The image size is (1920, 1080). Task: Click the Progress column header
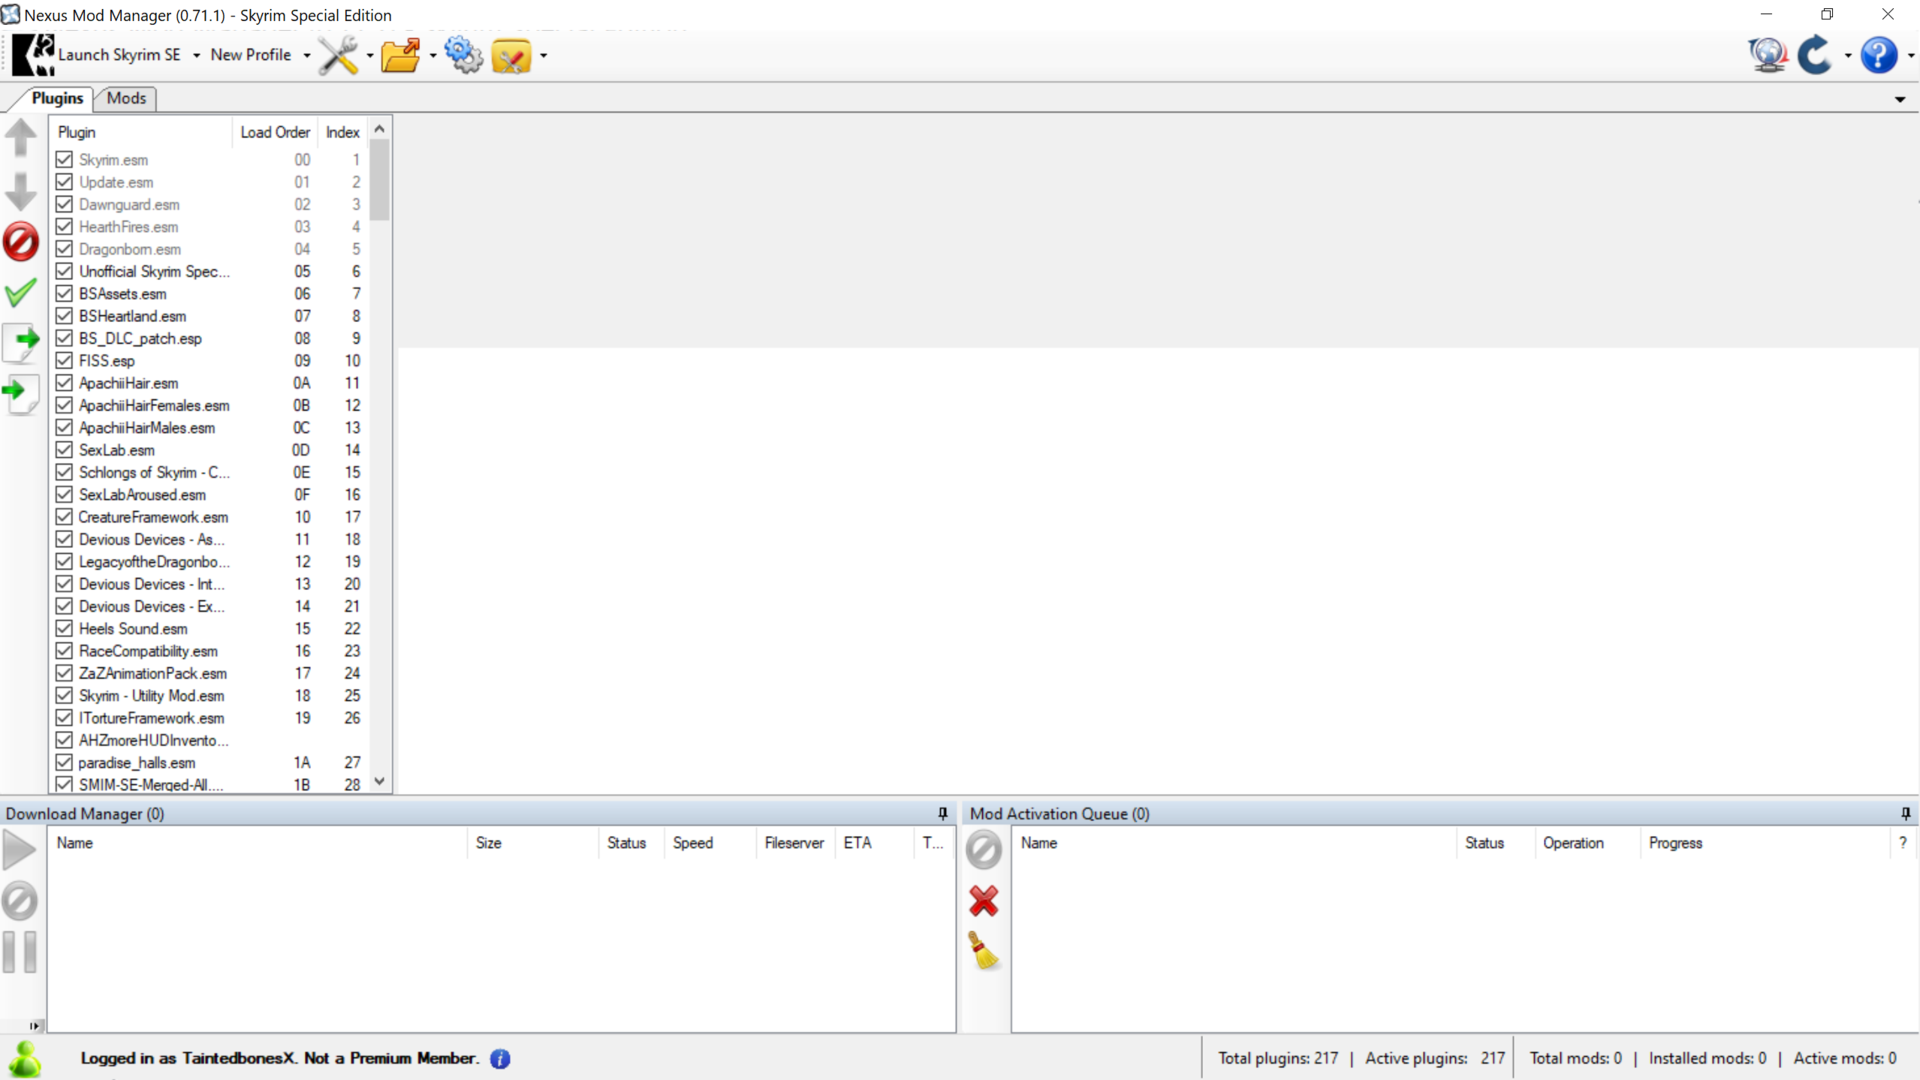point(1764,843)
